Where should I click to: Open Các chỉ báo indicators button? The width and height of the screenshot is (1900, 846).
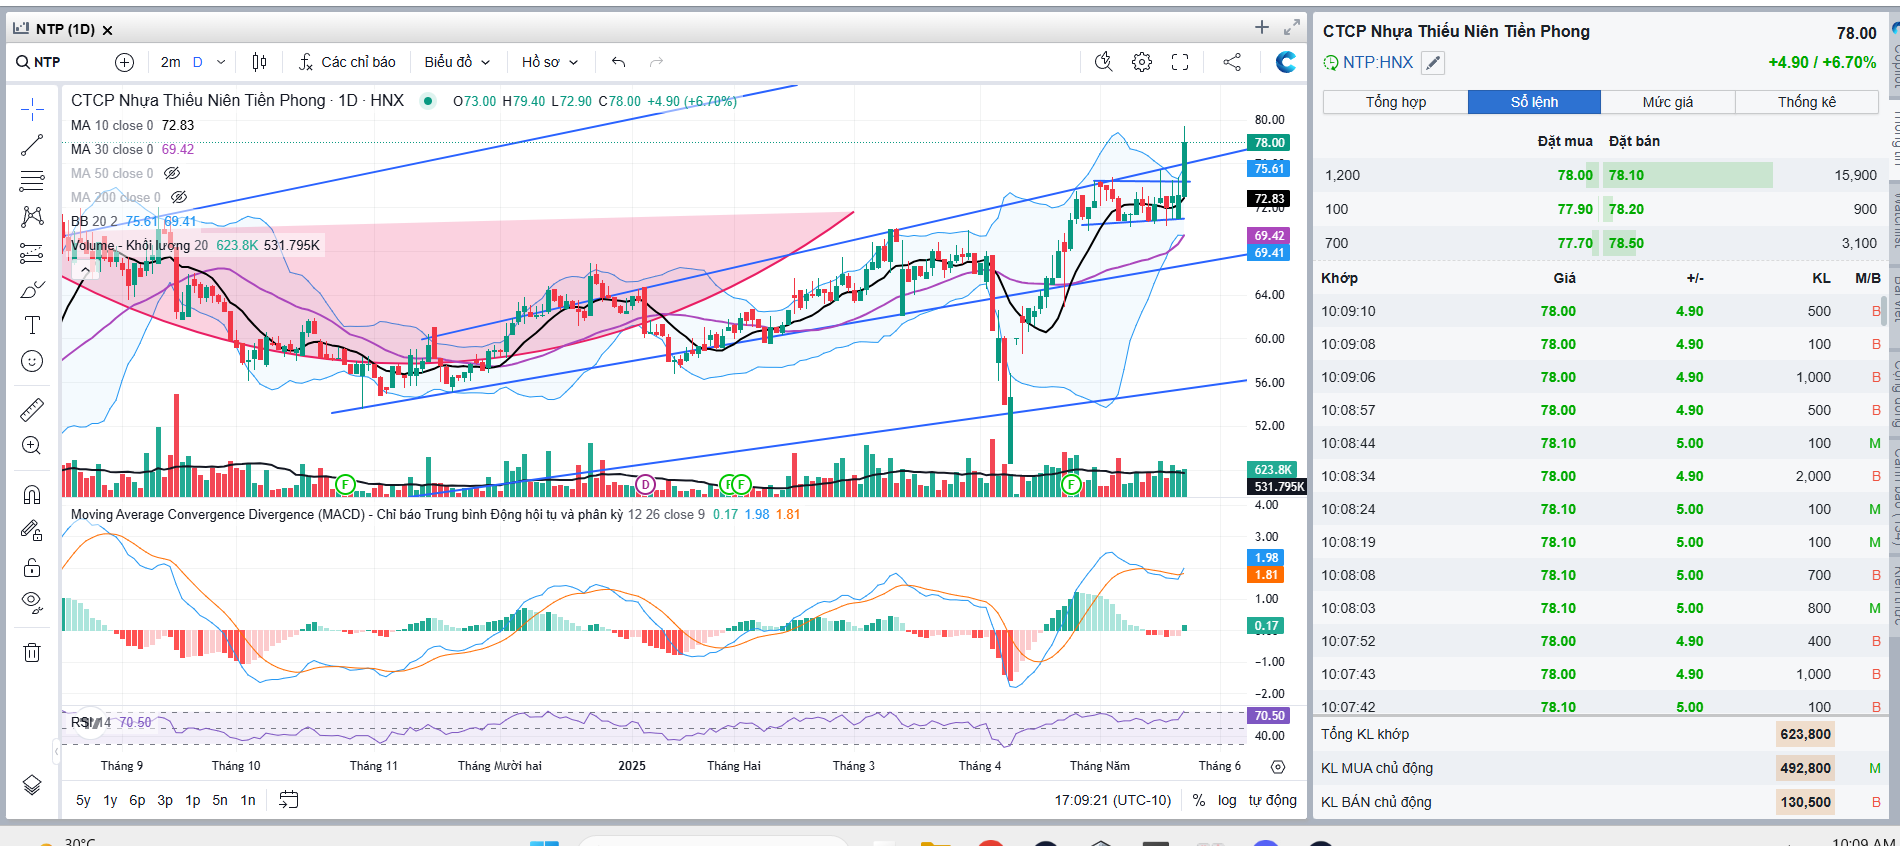tap(347, 62)
